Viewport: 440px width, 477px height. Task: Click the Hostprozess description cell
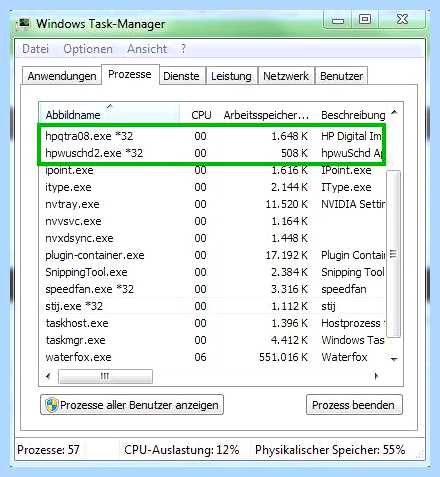(x=352, y=323)
